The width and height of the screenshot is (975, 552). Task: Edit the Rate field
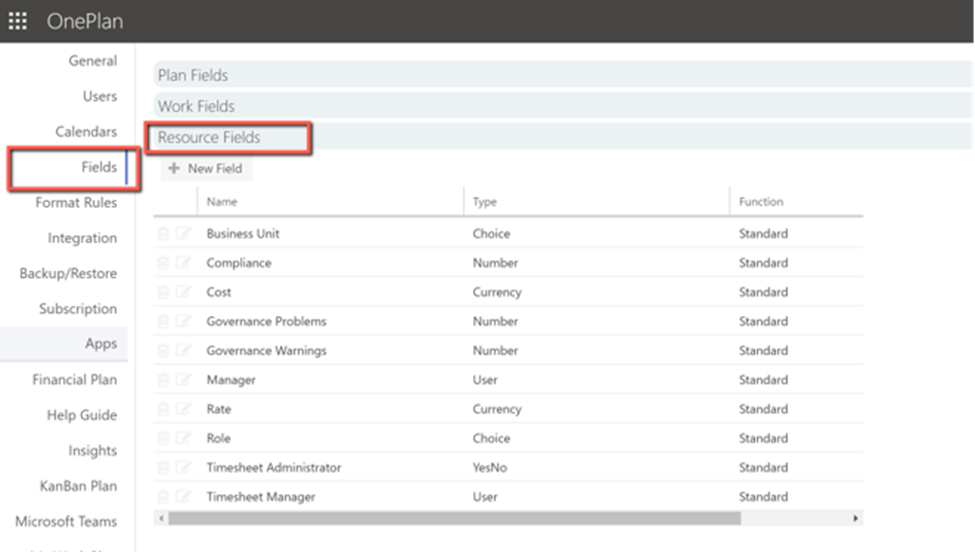click(183, 408)
